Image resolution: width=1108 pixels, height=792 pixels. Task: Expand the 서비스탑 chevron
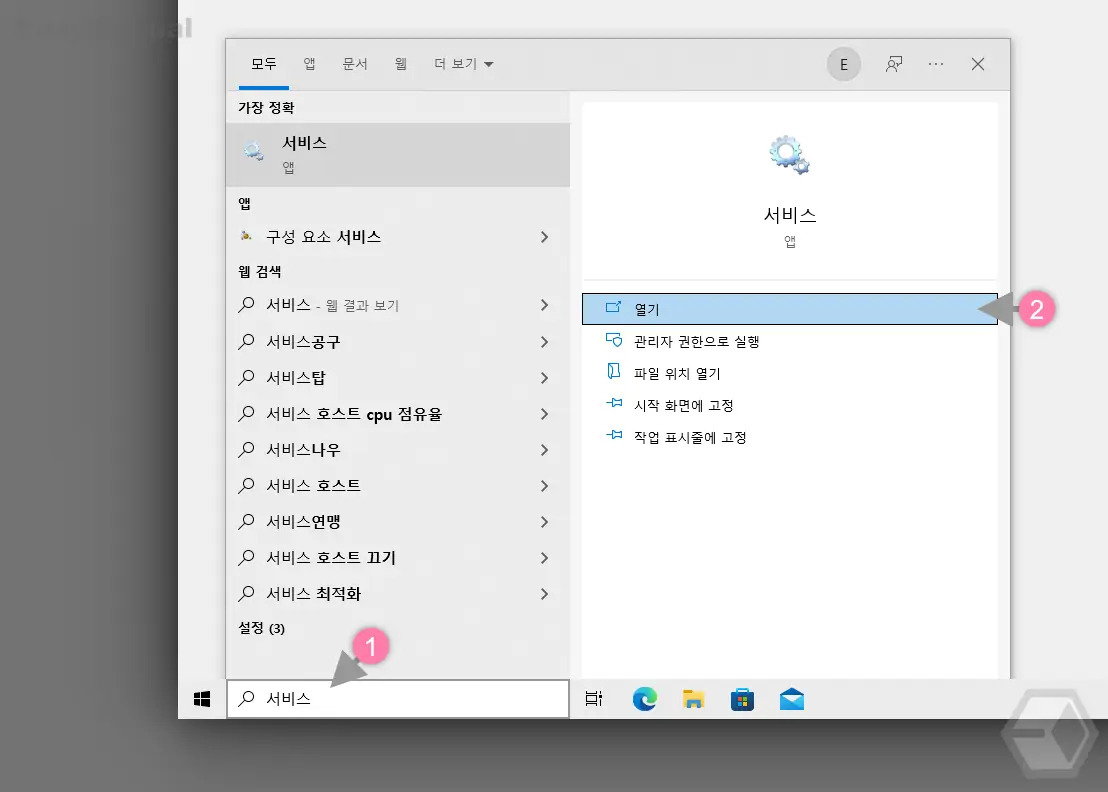pyautogui.click(x=544, y=378)
